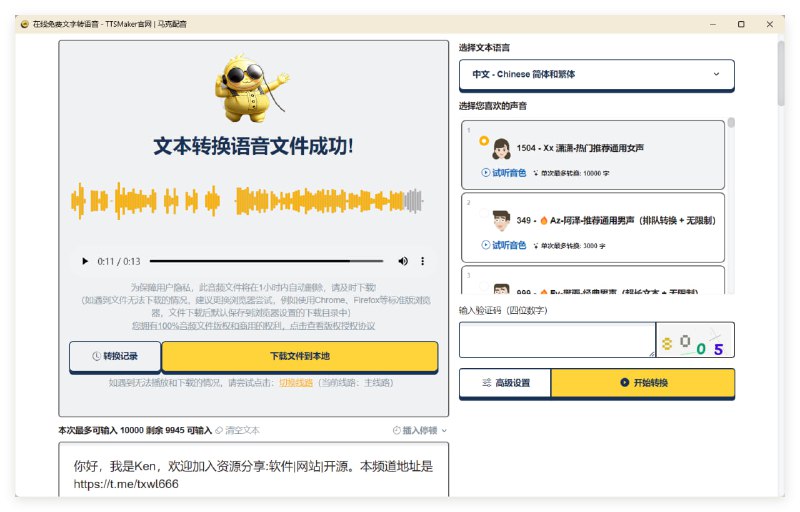Click into the text input area
Viewport: 800px width, 512px height.
(254, 470)
